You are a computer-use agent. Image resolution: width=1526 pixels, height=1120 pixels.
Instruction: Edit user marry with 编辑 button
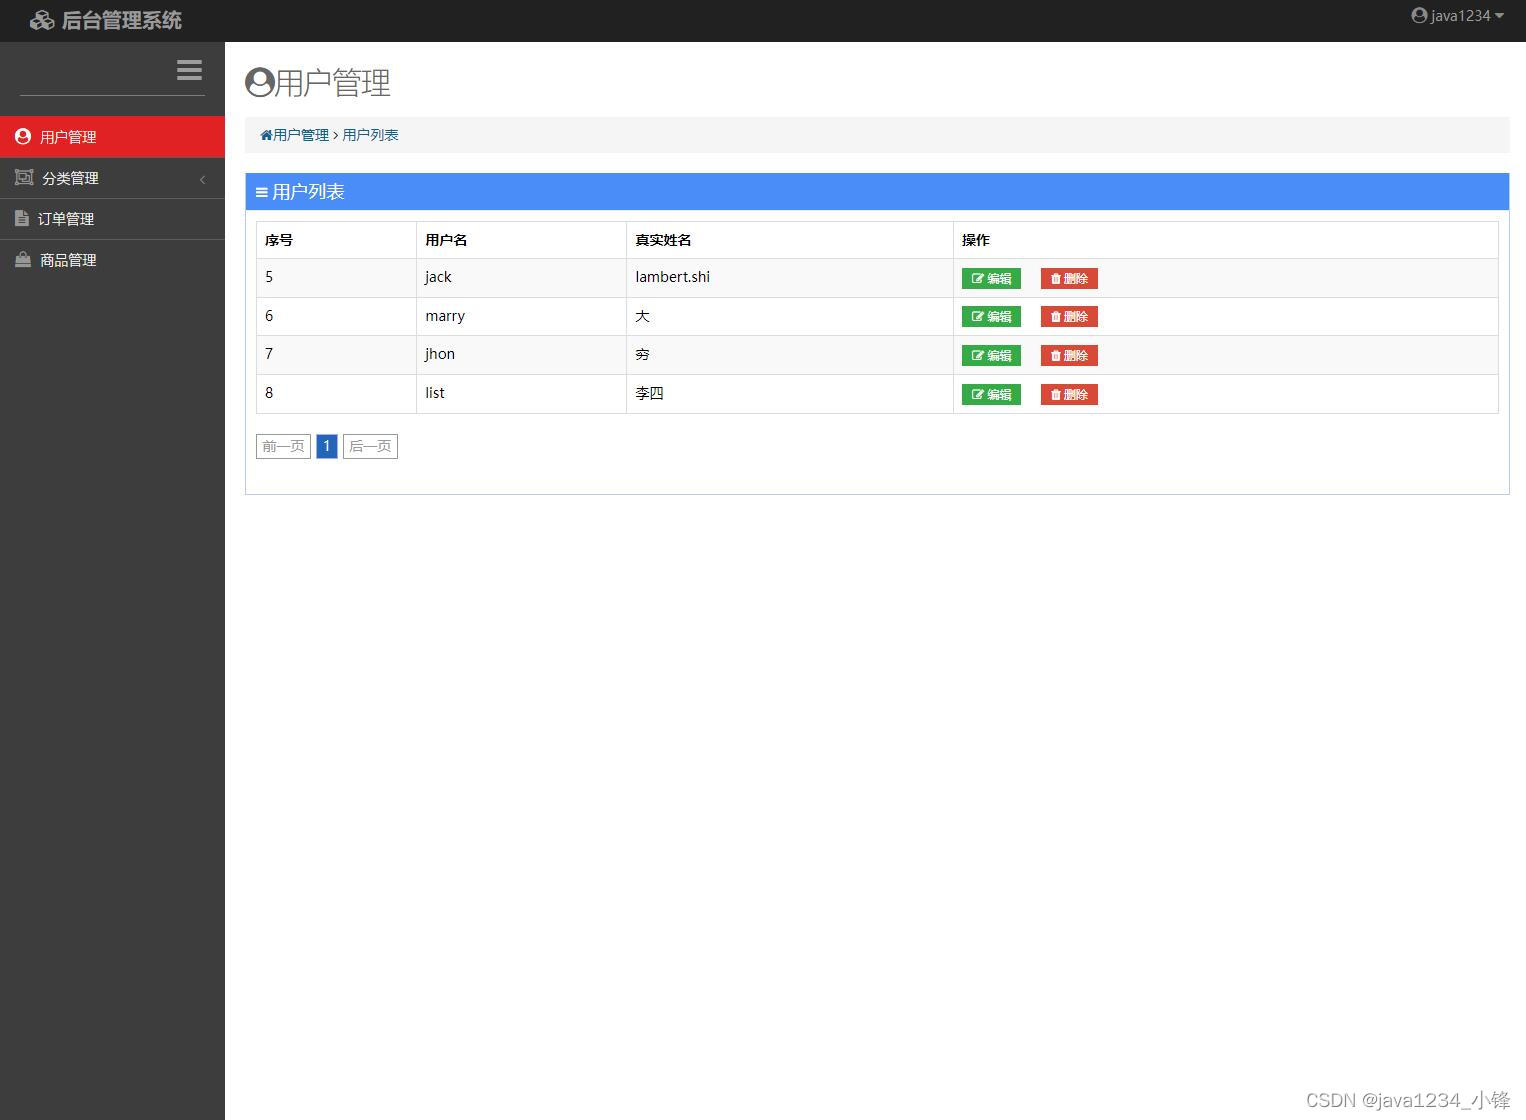coord(991,316)
